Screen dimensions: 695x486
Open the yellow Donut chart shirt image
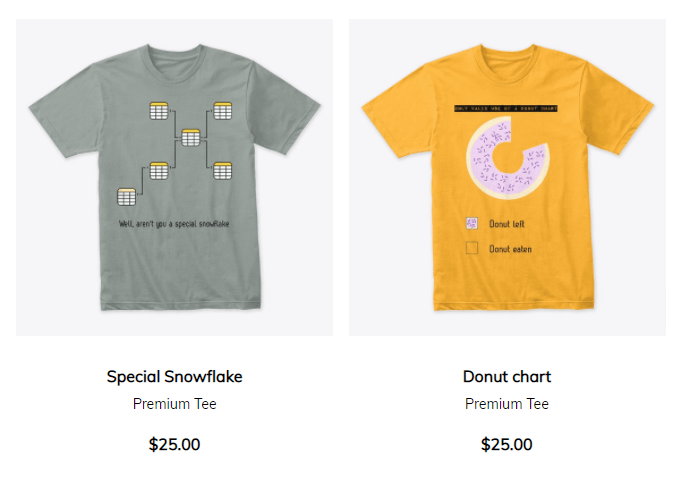point(507,177)
